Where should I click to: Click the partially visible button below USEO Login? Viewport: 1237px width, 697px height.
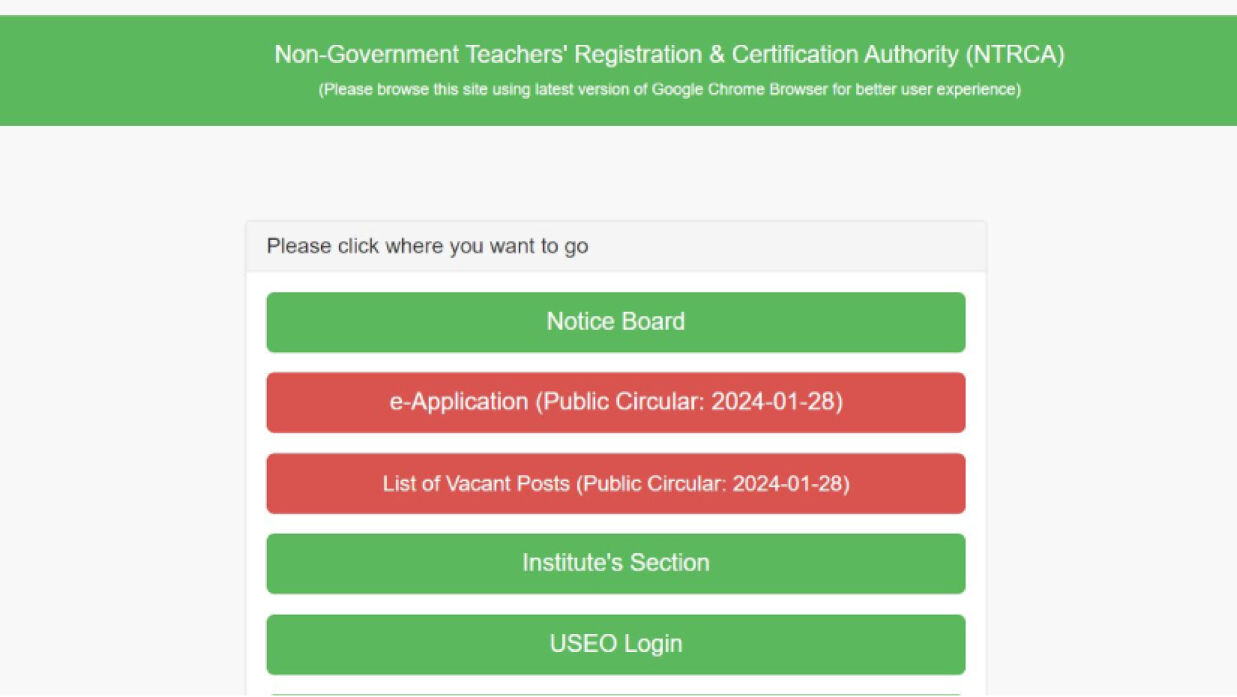pyautogui.click(x=615, y=694)
